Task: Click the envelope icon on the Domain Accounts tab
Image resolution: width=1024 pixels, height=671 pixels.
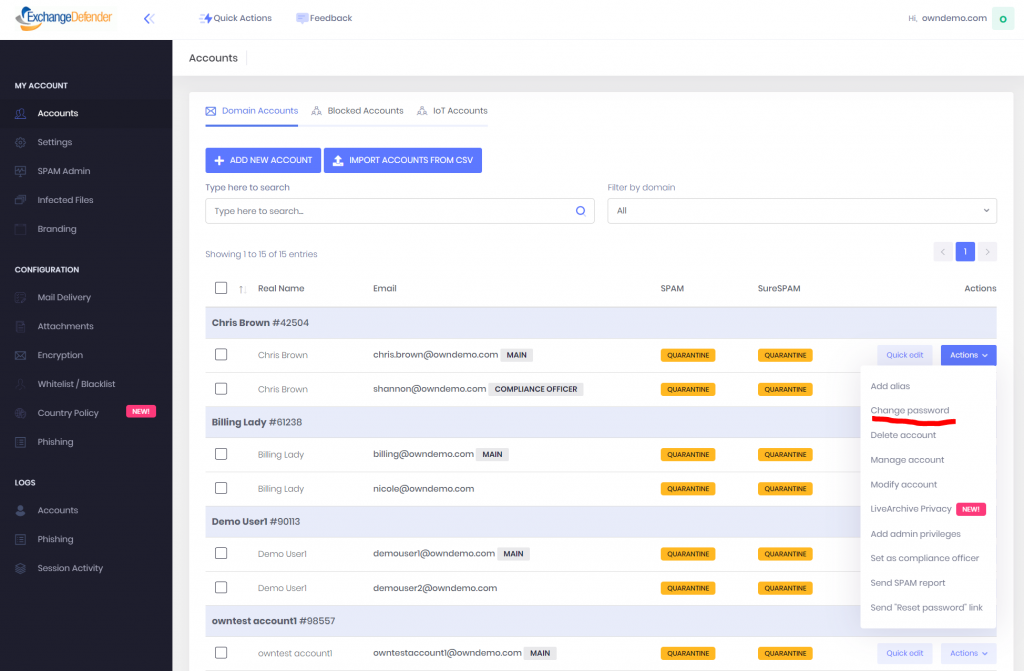Action: coord(211,111)
